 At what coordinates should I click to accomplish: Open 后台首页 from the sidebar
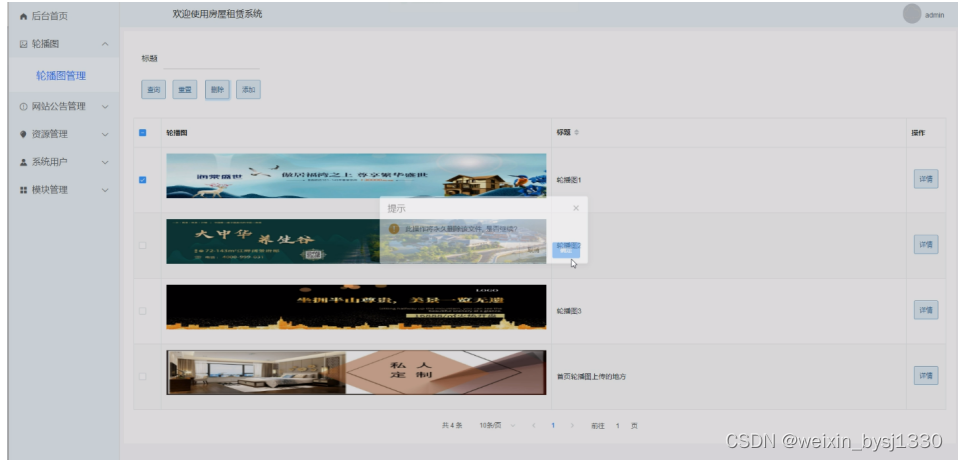pos(64,16)
